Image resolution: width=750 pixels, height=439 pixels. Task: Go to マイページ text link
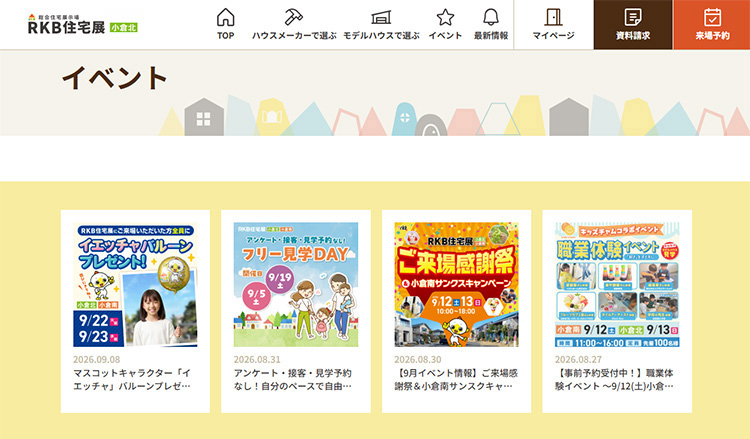click(x=553, y=35)
